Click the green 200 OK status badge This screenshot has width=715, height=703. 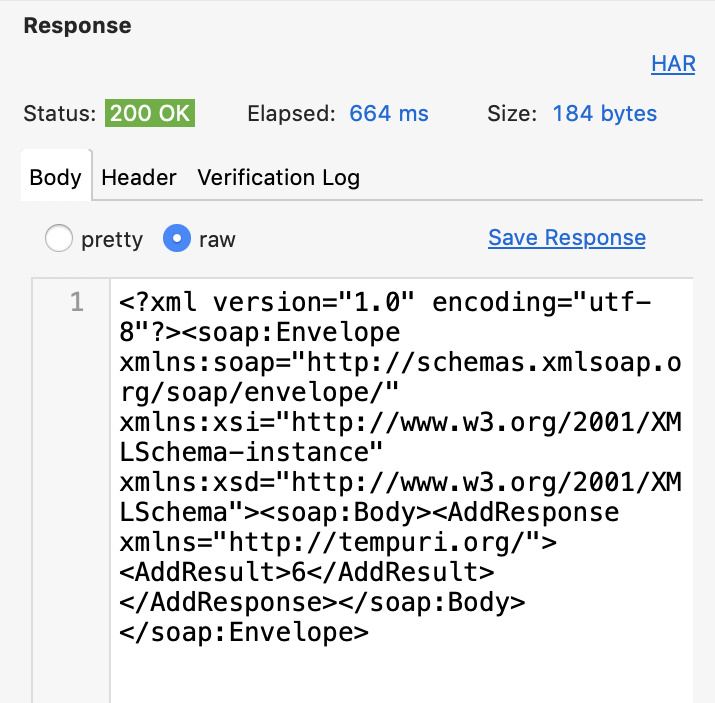click(150, 113)
